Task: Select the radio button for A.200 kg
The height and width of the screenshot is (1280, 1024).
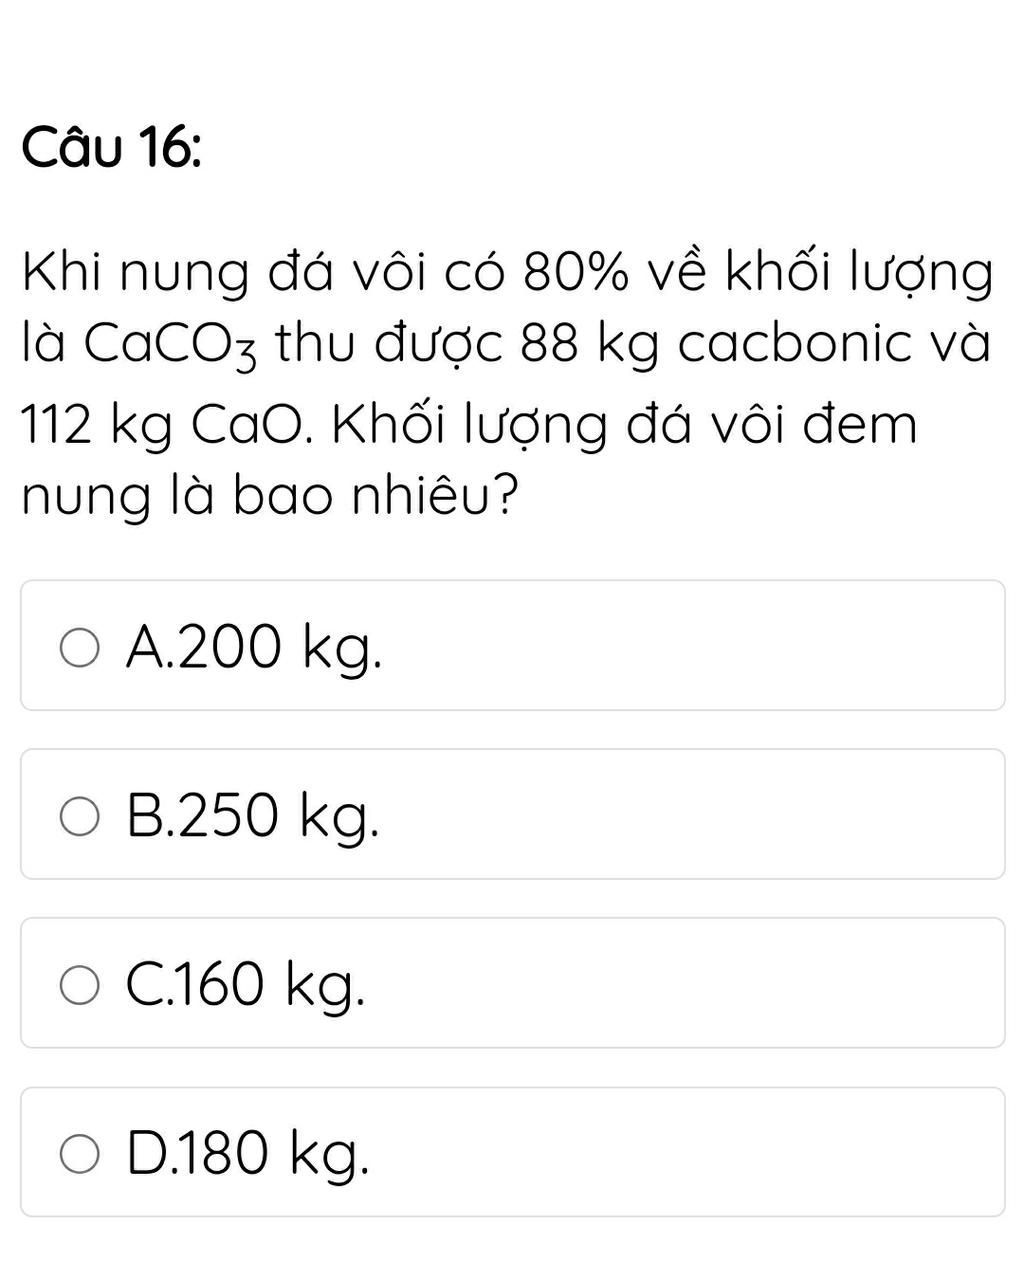Action: pos(79,647)
